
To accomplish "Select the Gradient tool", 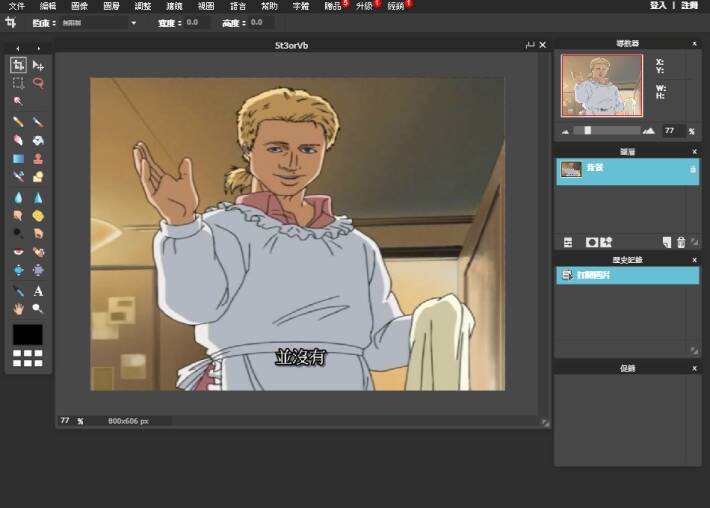I will tap(18, 158).
